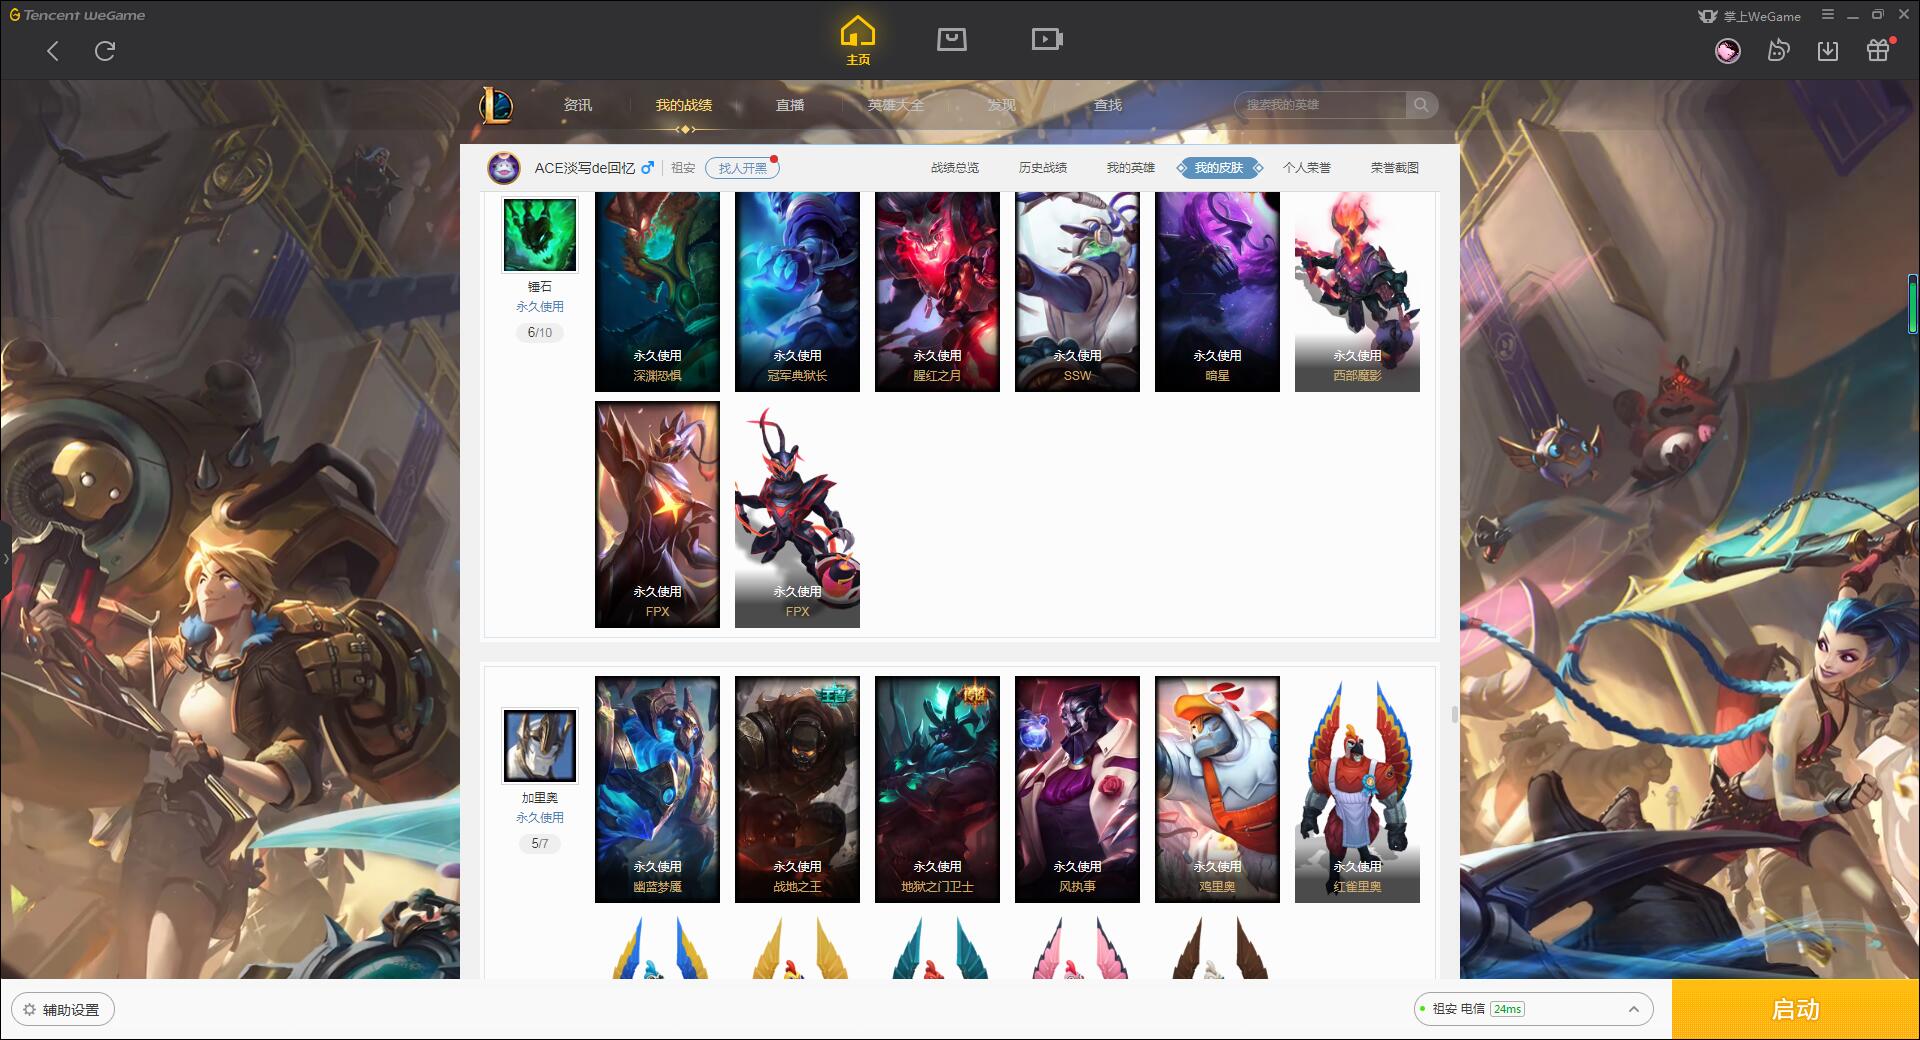
Task: Refresh the page with the reload icon
Action: coord(105,51)
